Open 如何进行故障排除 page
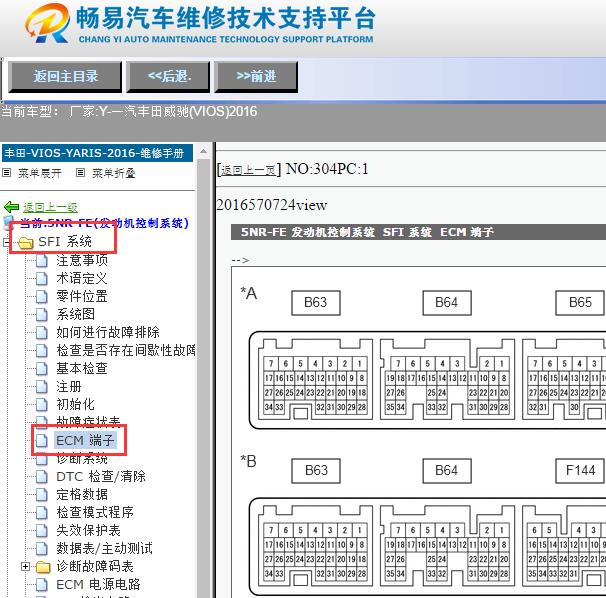606x598 pixels. [108, 332]
